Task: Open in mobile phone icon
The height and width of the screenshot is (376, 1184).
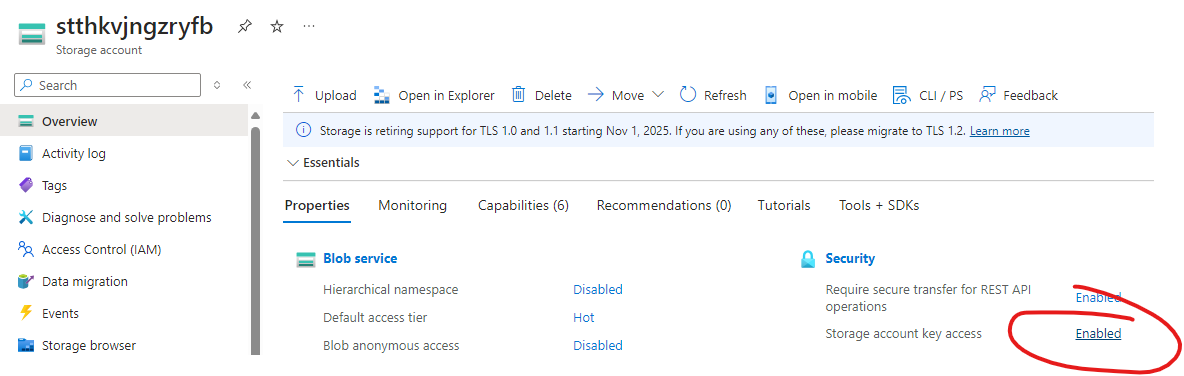Action: tap(771, 95)
